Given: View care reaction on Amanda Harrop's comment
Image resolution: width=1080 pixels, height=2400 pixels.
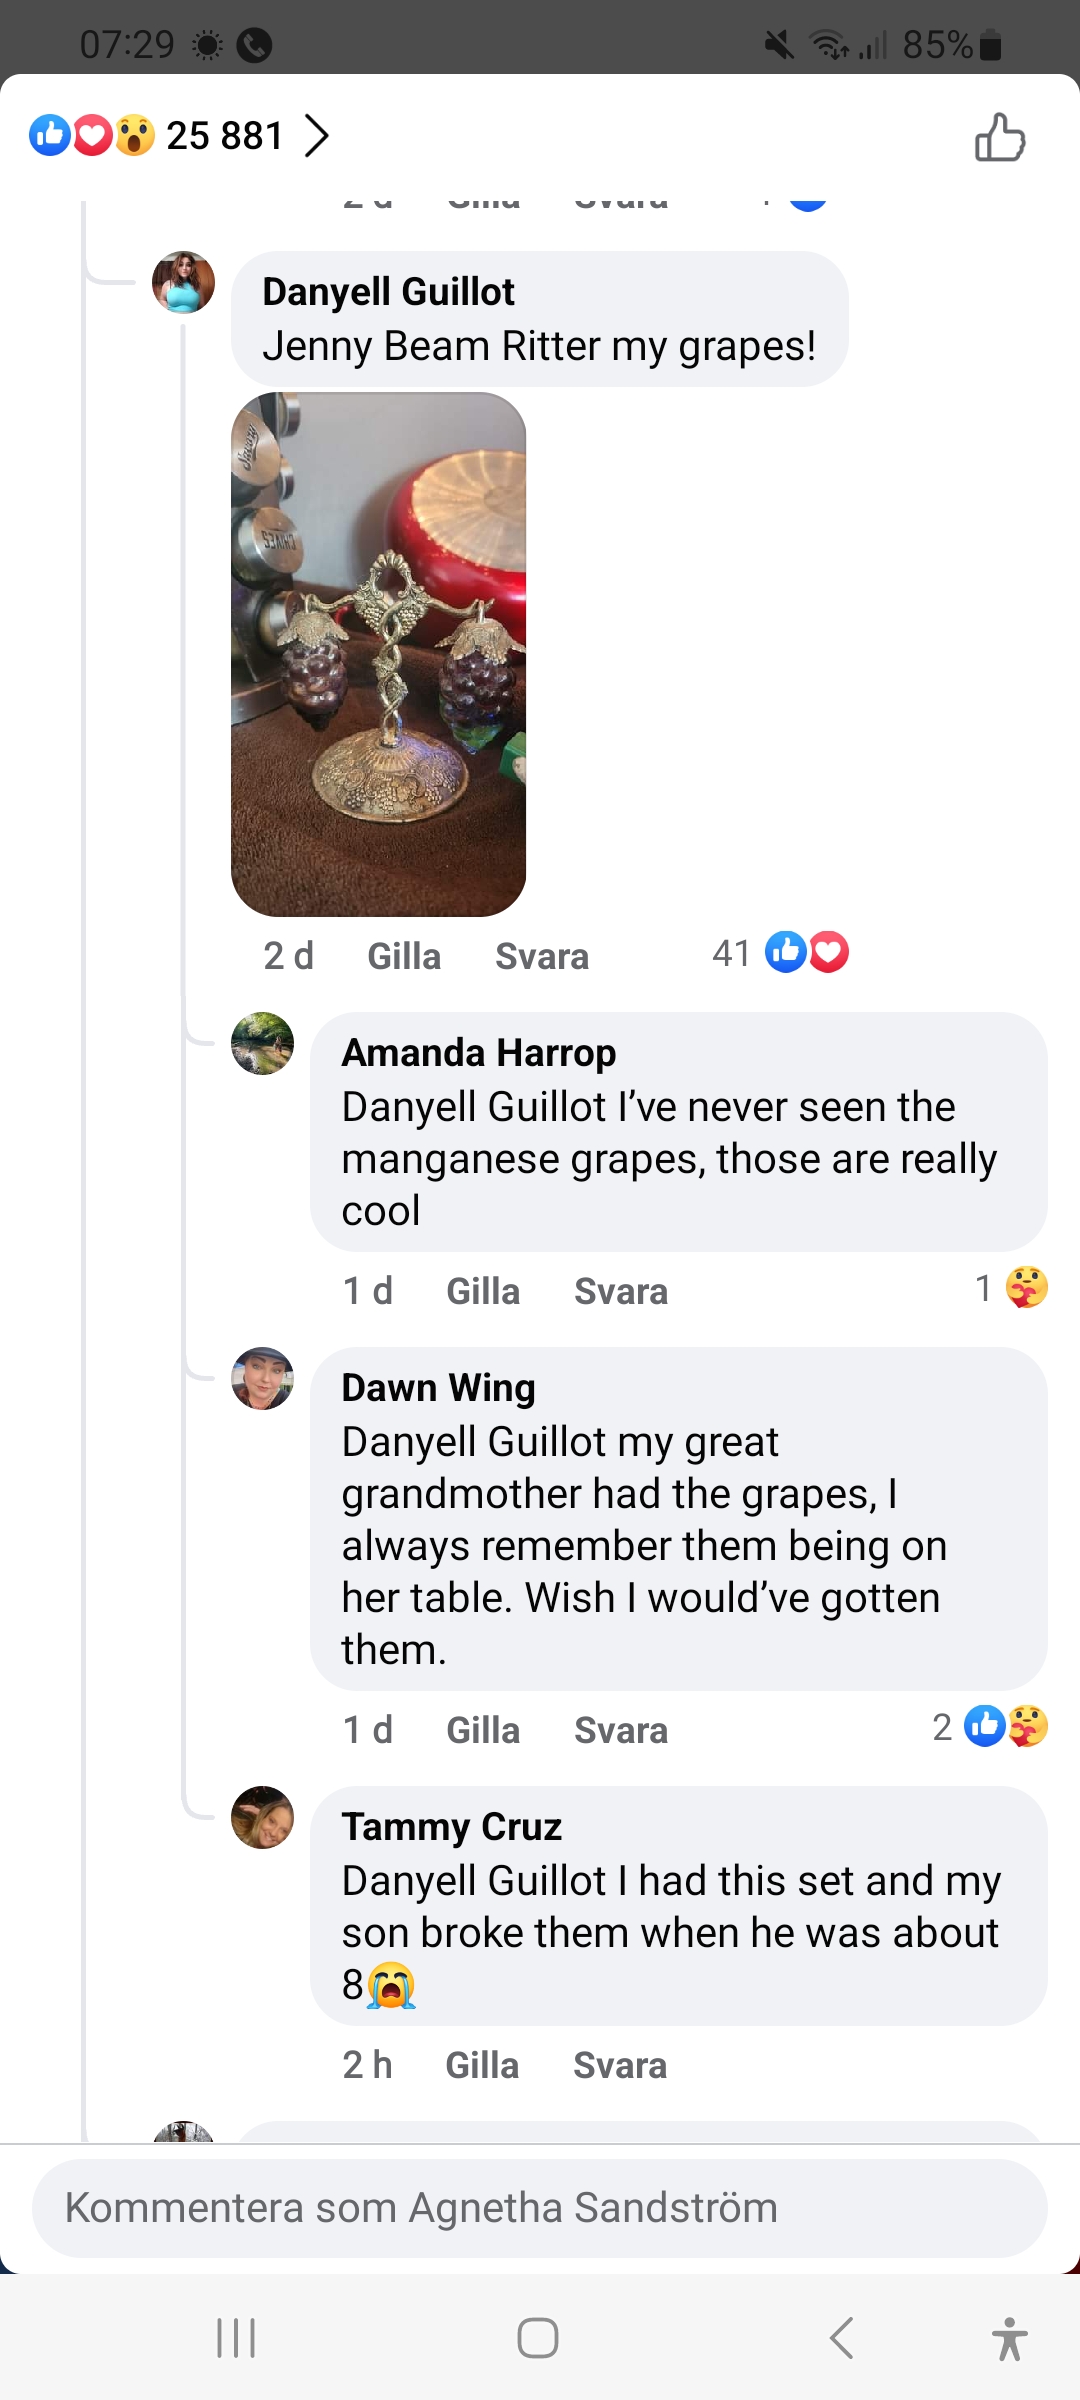Looking at the screenshot, I should tap(1012, 1288).
